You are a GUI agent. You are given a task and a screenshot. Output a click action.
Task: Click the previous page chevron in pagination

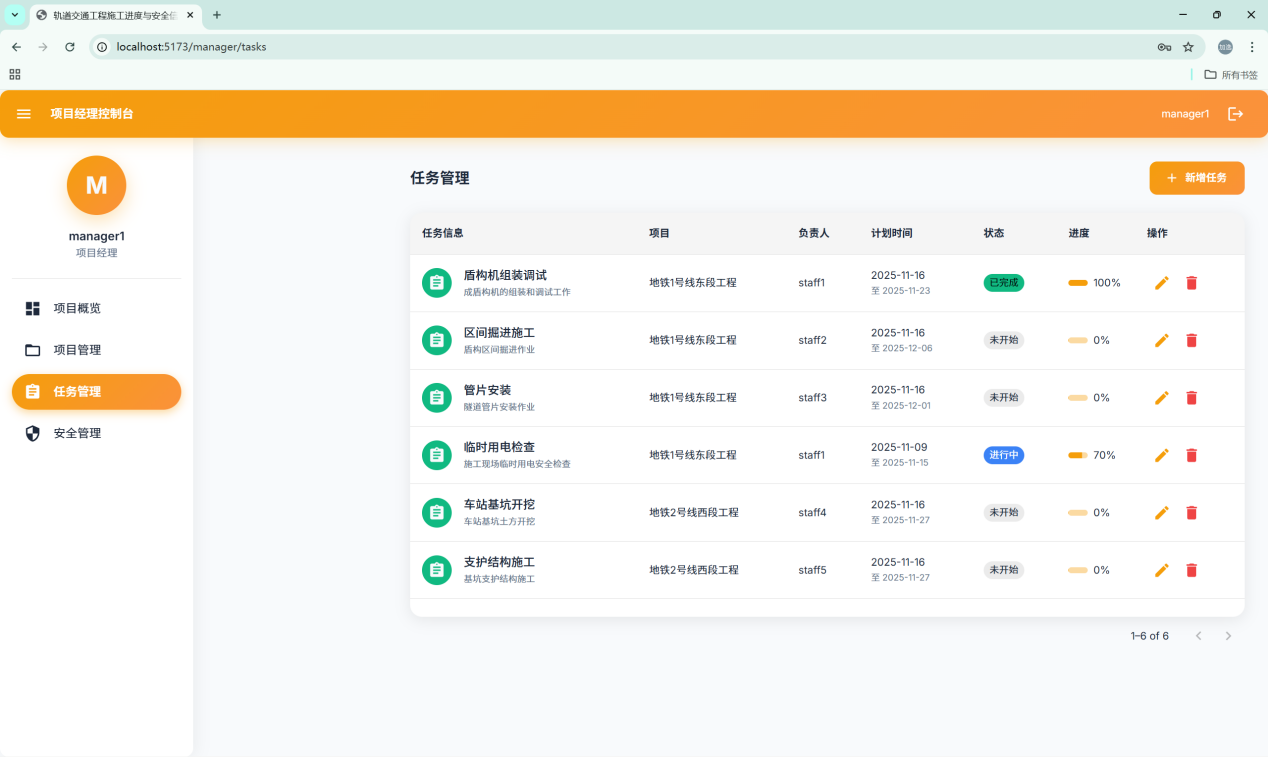[x=1199, y=635]
